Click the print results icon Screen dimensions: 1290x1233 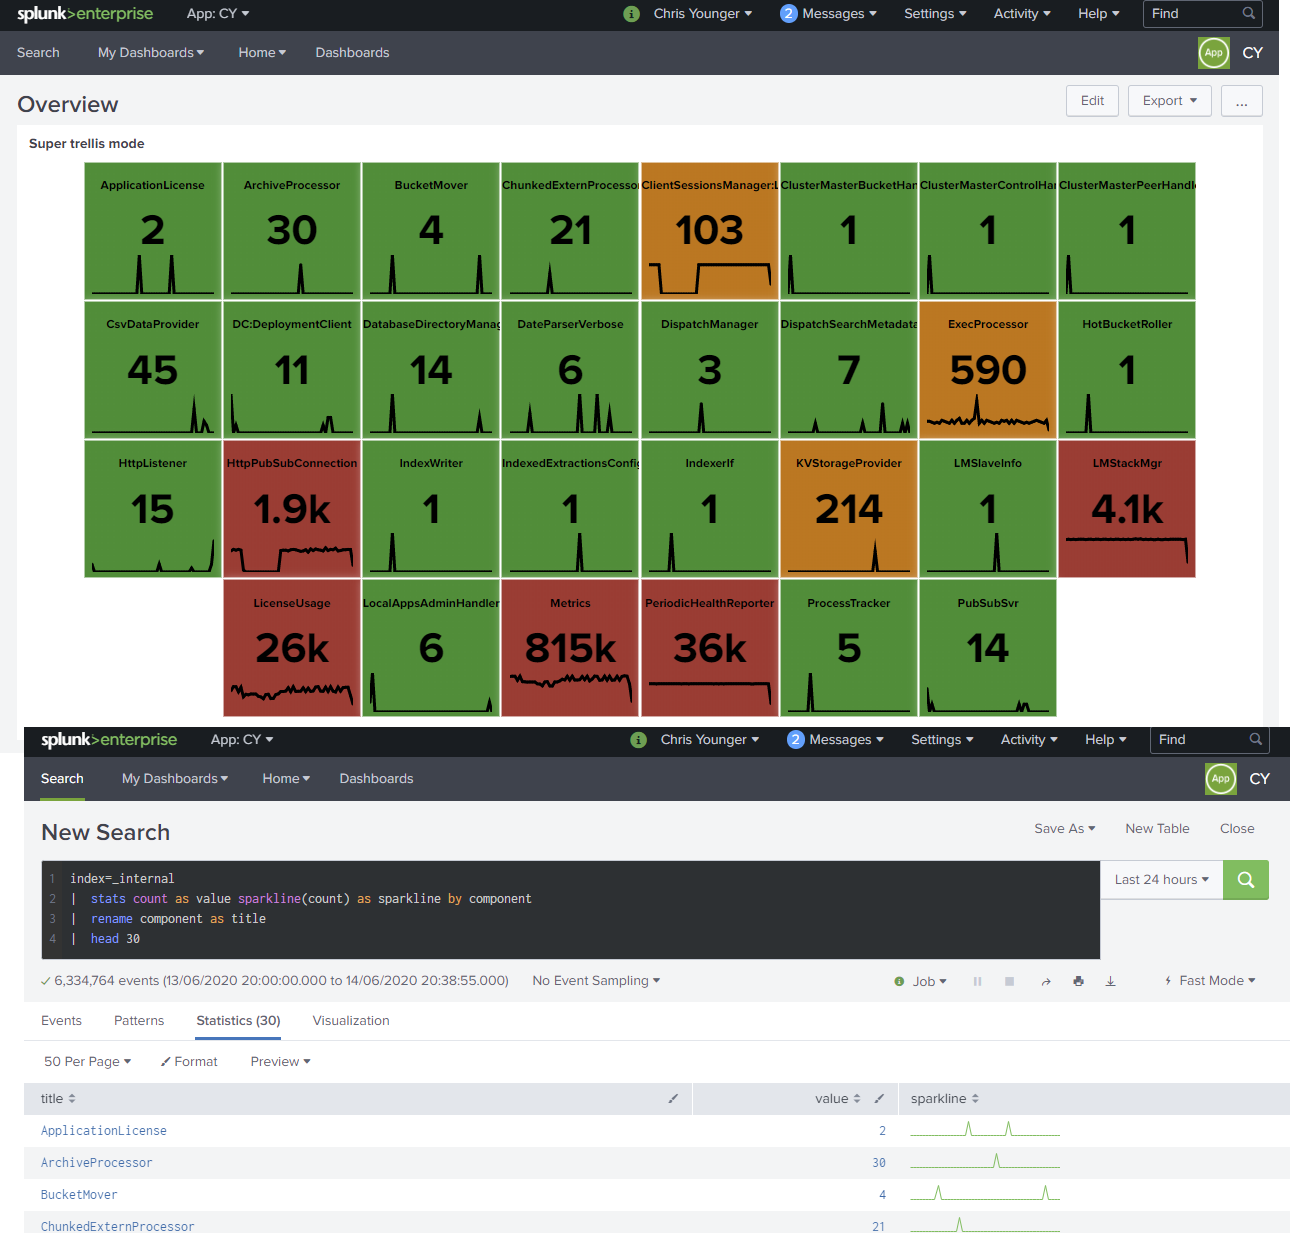[1078, 982]
